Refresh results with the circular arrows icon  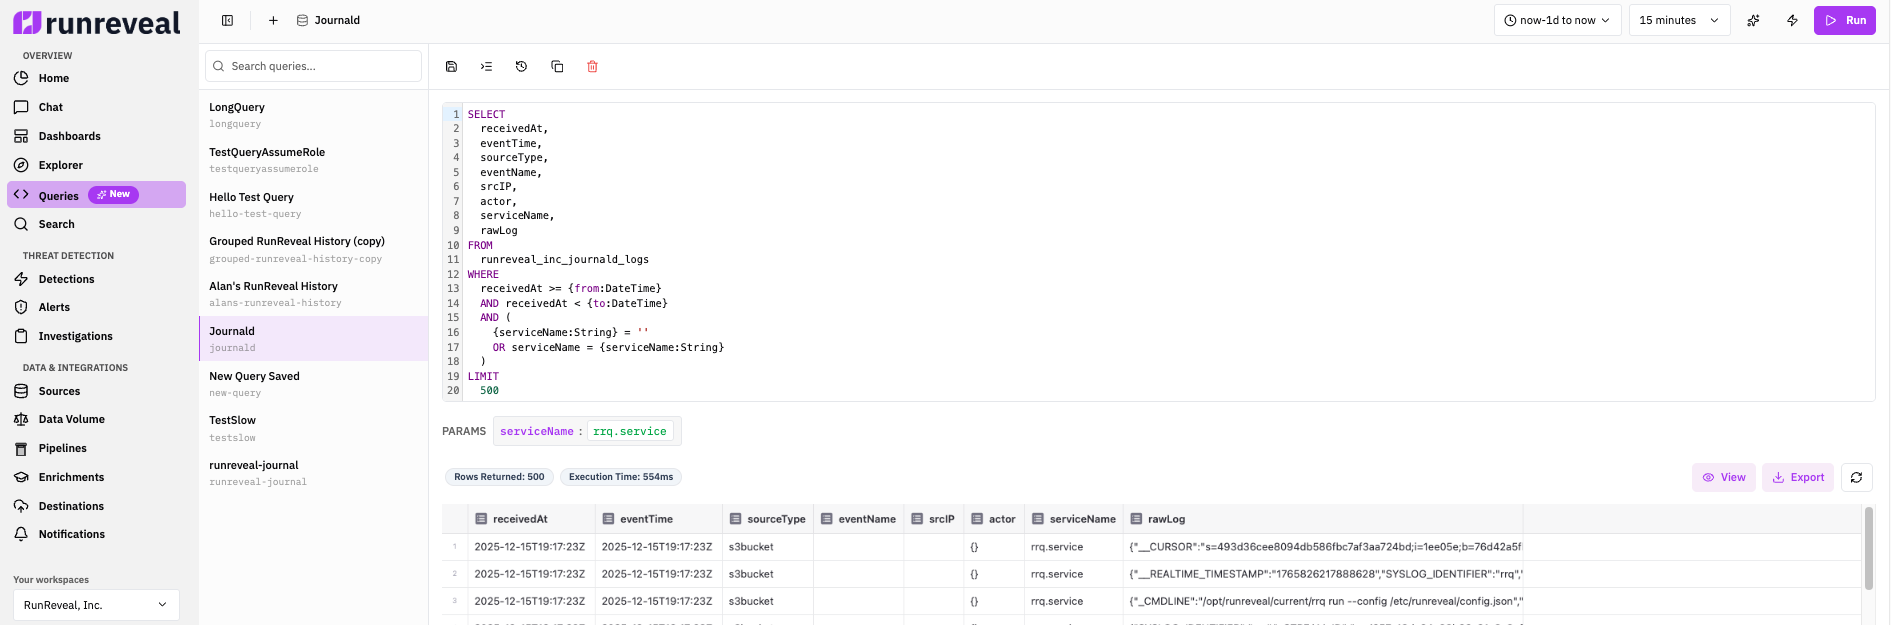[x=1857, y=477]
